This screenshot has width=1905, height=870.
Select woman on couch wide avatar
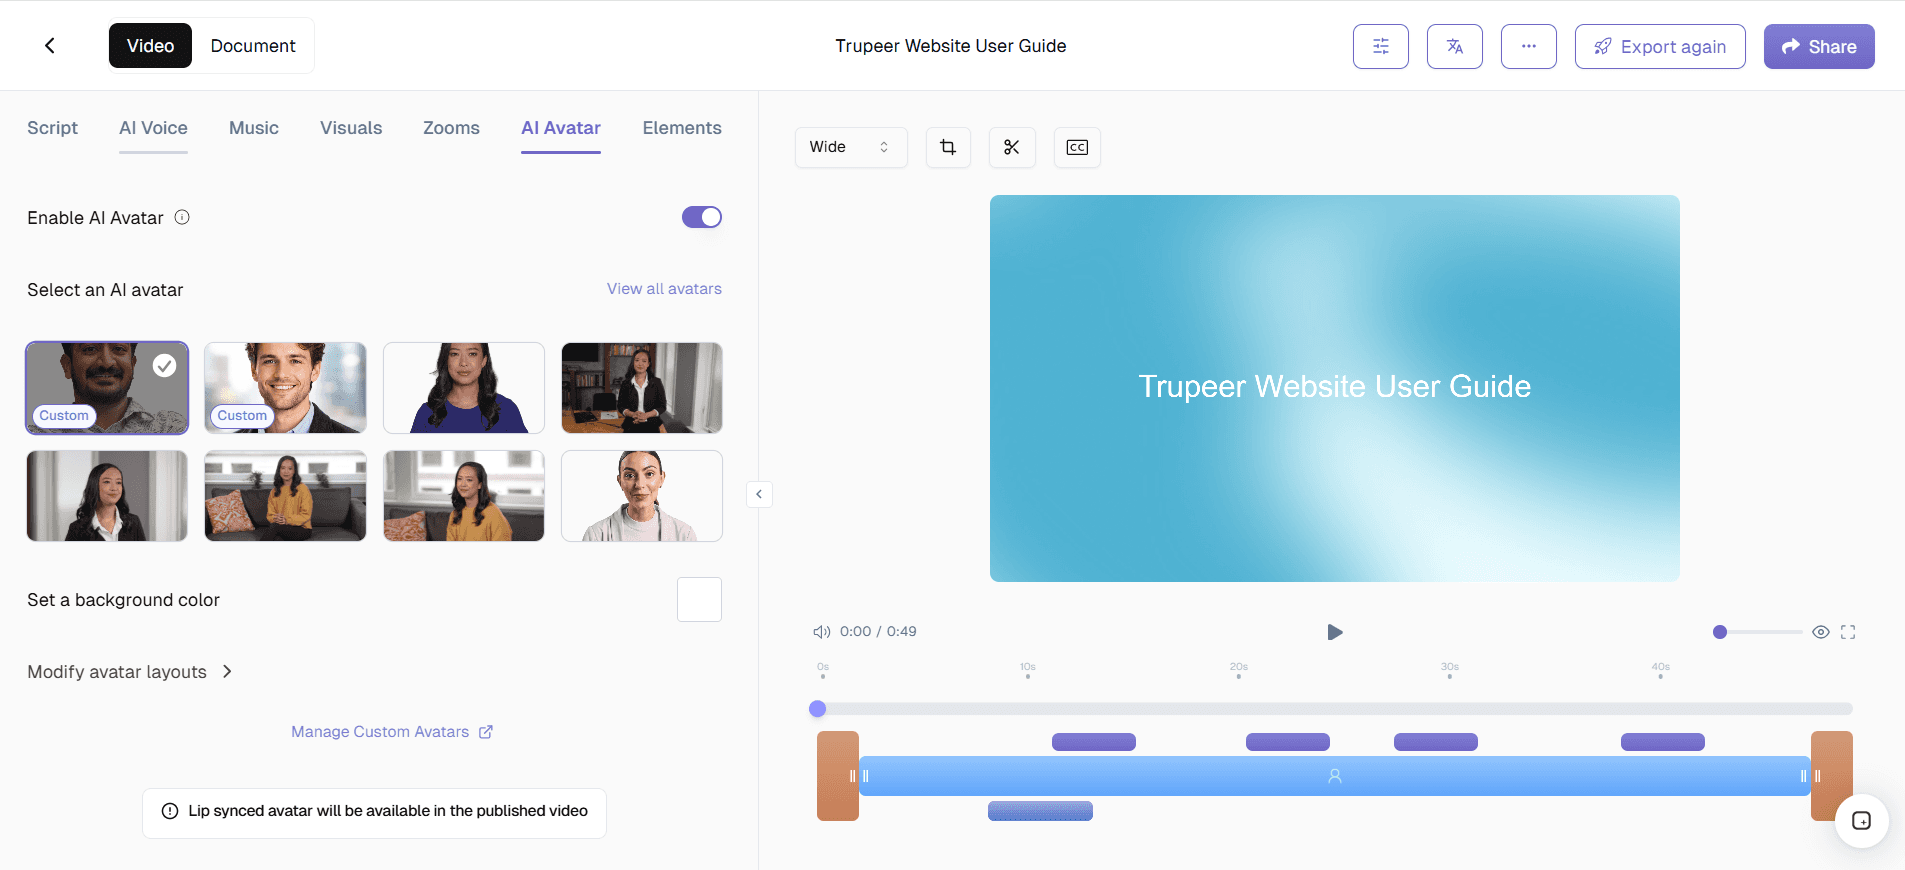[x=285, y=496]
